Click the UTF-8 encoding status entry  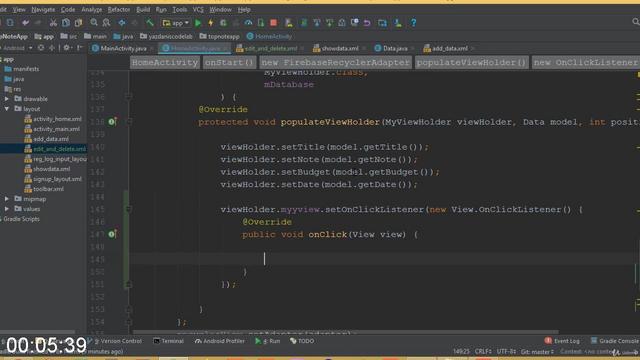506,351
